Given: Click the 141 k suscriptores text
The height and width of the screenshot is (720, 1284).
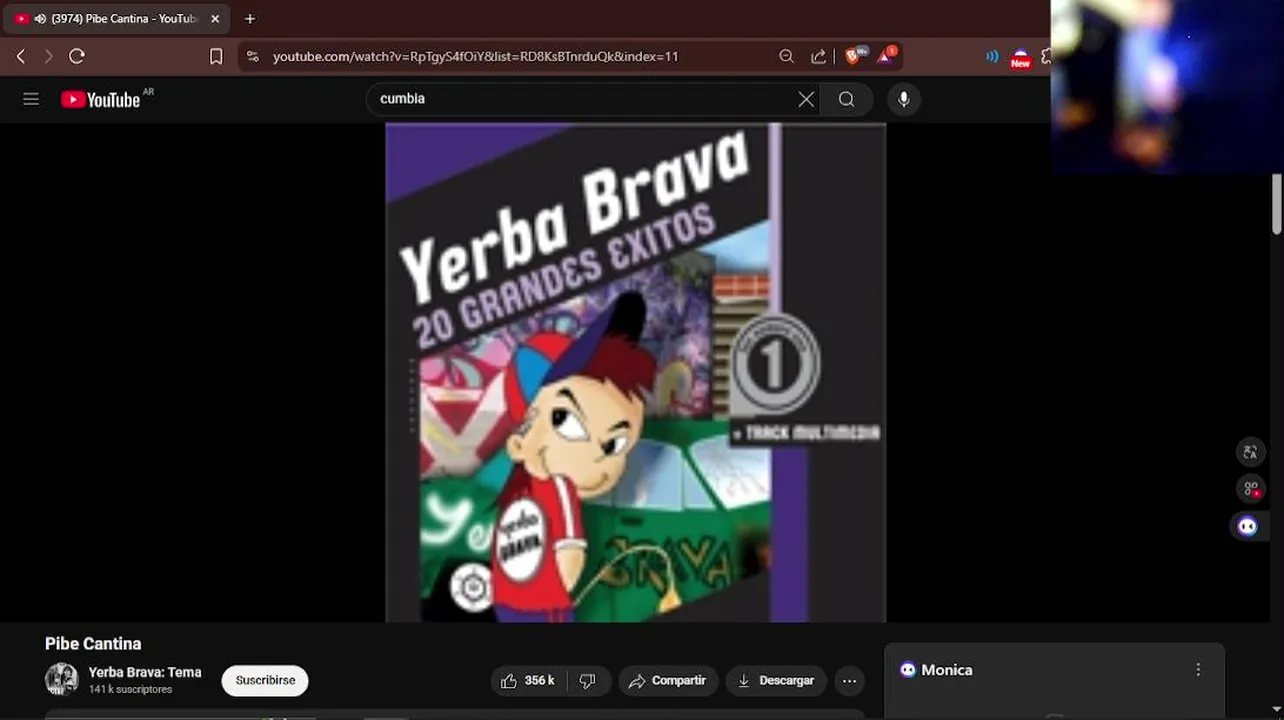Looking at the screenshot, I should tap(130, 690).
